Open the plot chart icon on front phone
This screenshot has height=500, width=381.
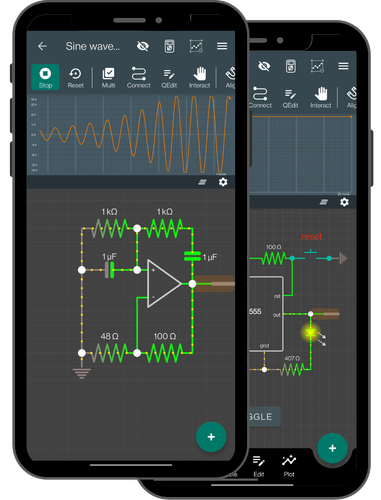click(x=196, y=46)
